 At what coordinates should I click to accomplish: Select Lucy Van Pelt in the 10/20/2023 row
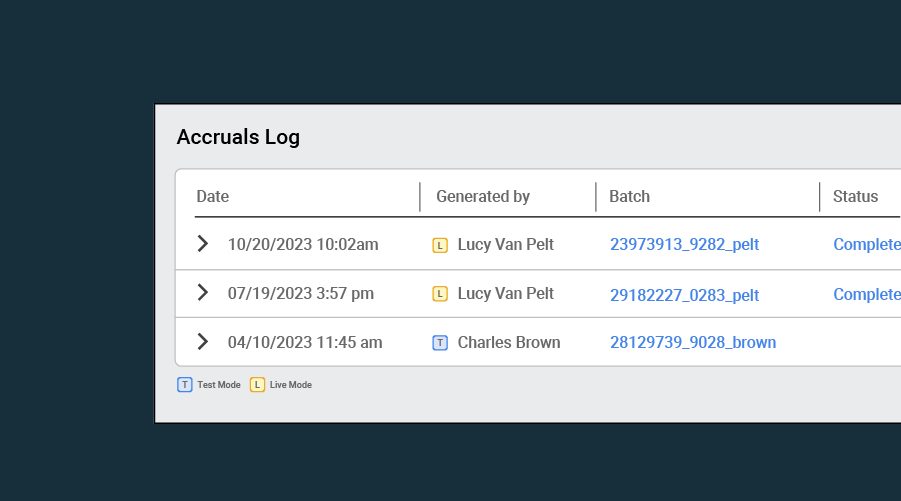[x=505, y=245]
